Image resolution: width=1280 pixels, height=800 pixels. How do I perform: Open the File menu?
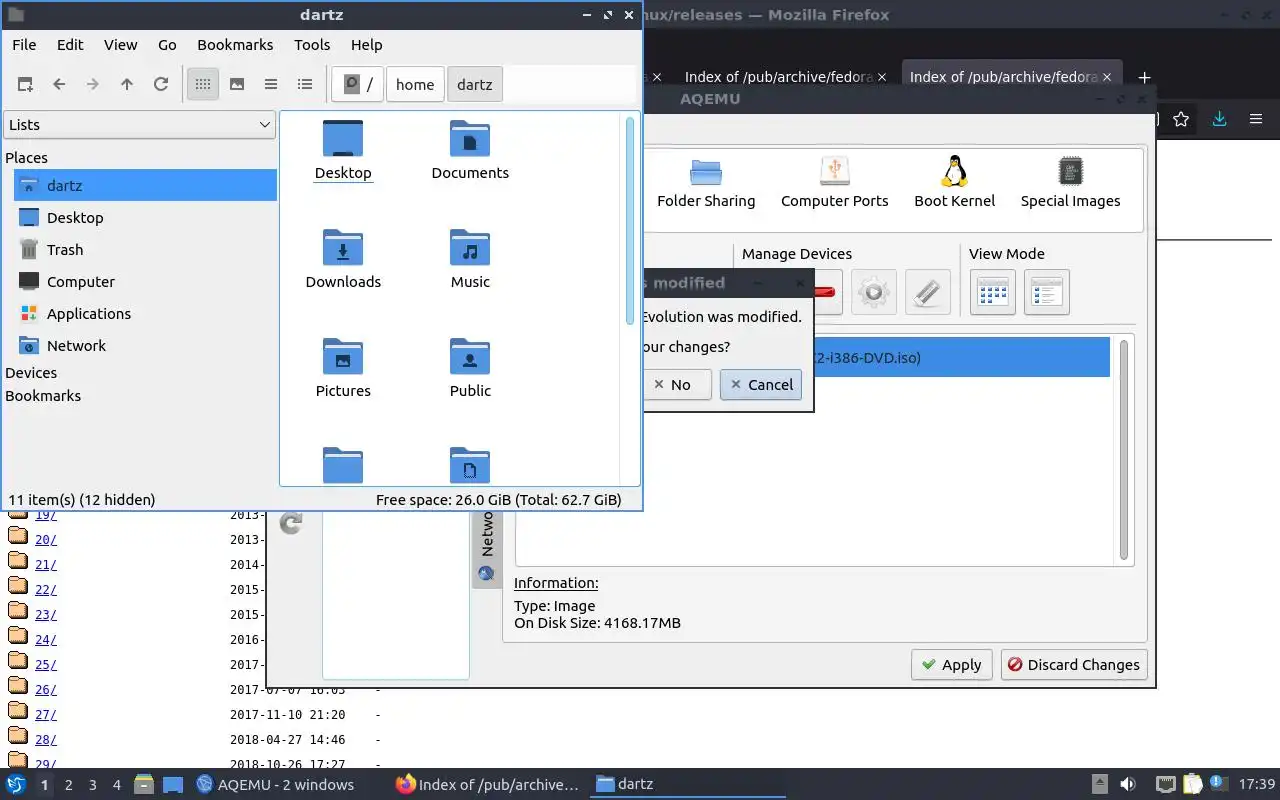(x=24, y=45)
